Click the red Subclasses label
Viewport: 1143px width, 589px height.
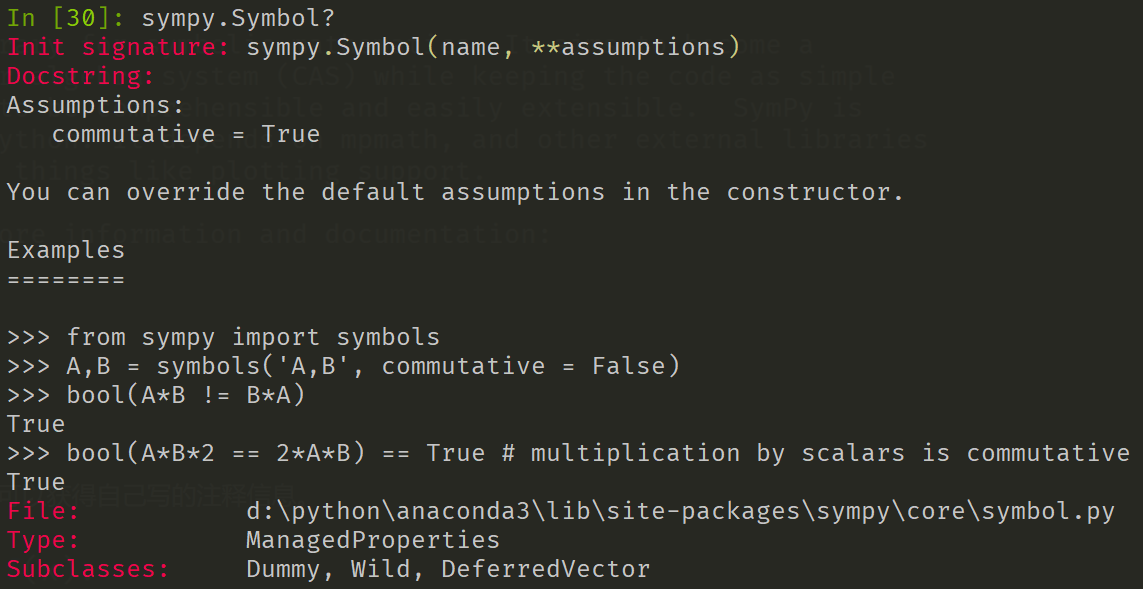(x=88, y=570)
